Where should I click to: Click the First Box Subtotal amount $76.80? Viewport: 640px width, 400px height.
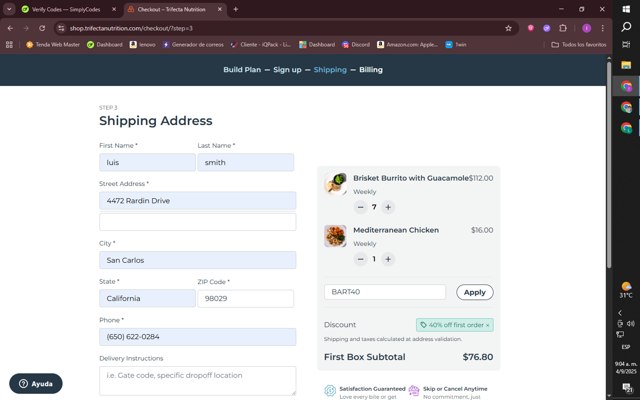pyautogui.click(x=478, y=357)
